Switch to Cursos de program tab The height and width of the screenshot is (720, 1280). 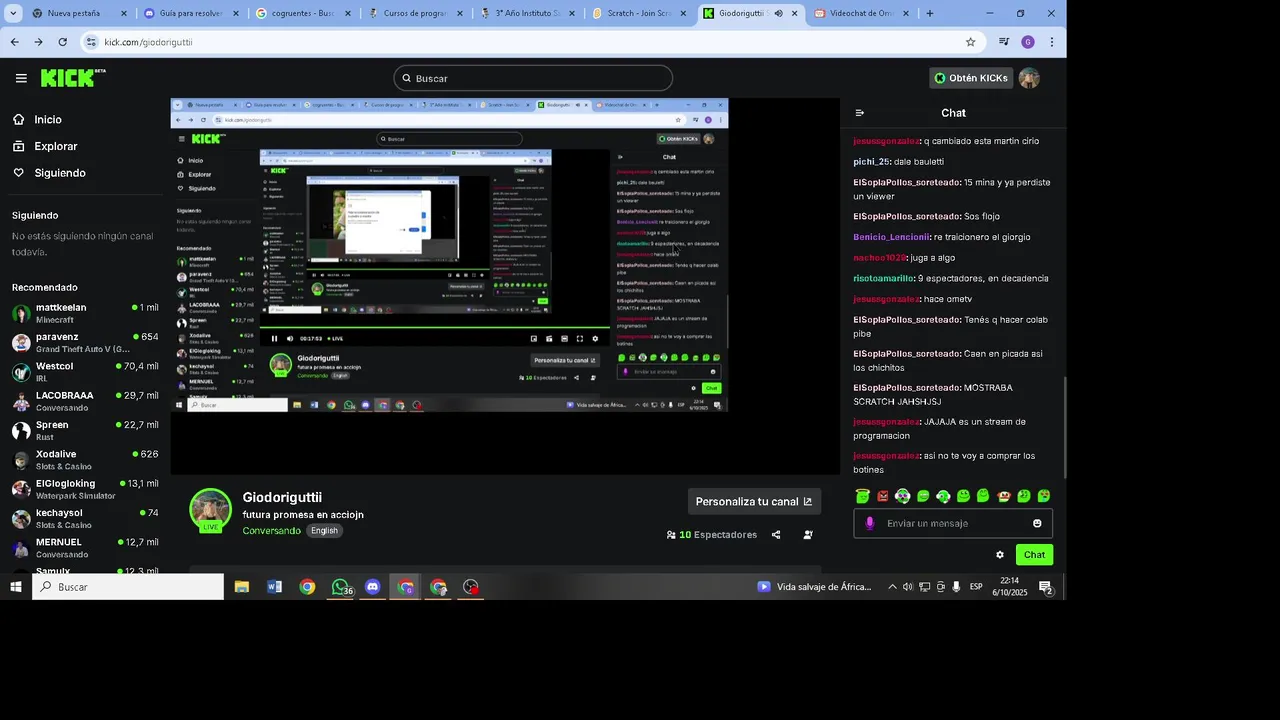415,14
